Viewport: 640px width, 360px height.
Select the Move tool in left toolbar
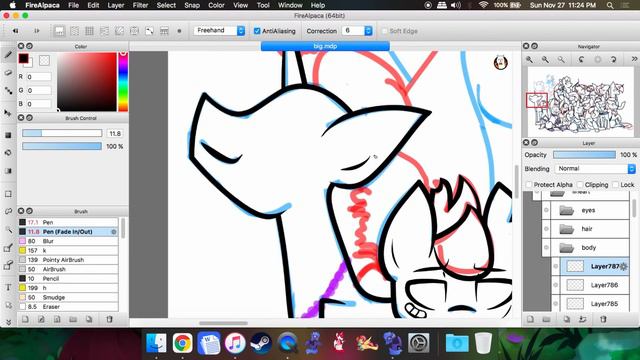click(x=8, y=113)
